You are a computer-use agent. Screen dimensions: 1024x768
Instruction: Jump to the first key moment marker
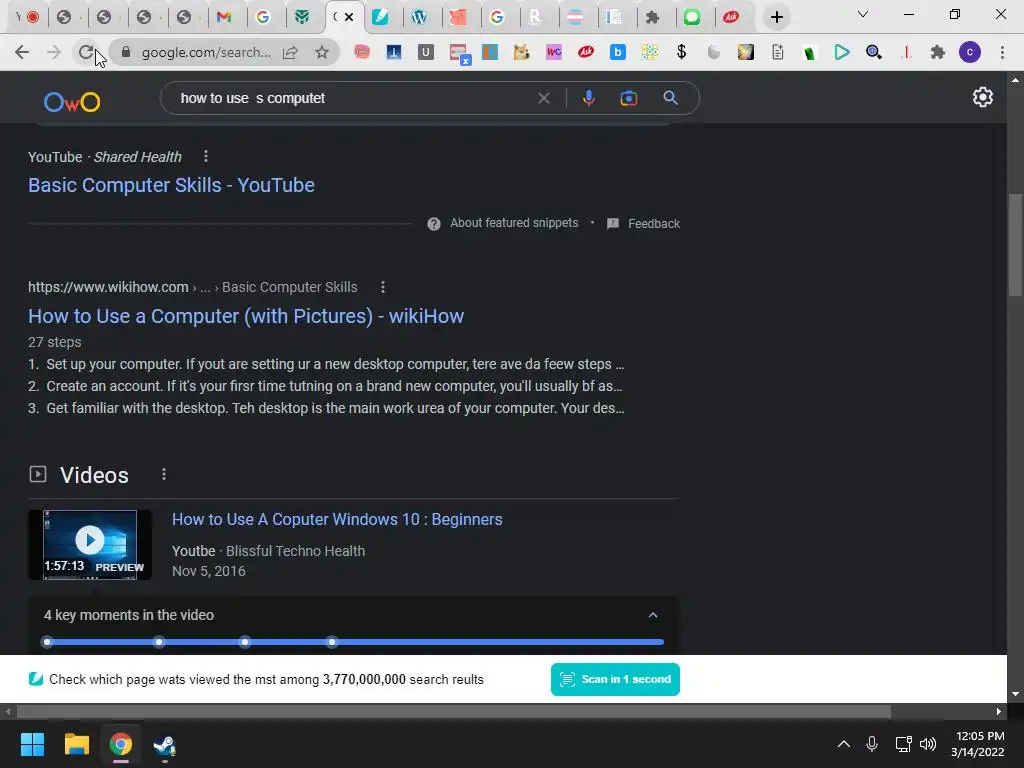47,642
